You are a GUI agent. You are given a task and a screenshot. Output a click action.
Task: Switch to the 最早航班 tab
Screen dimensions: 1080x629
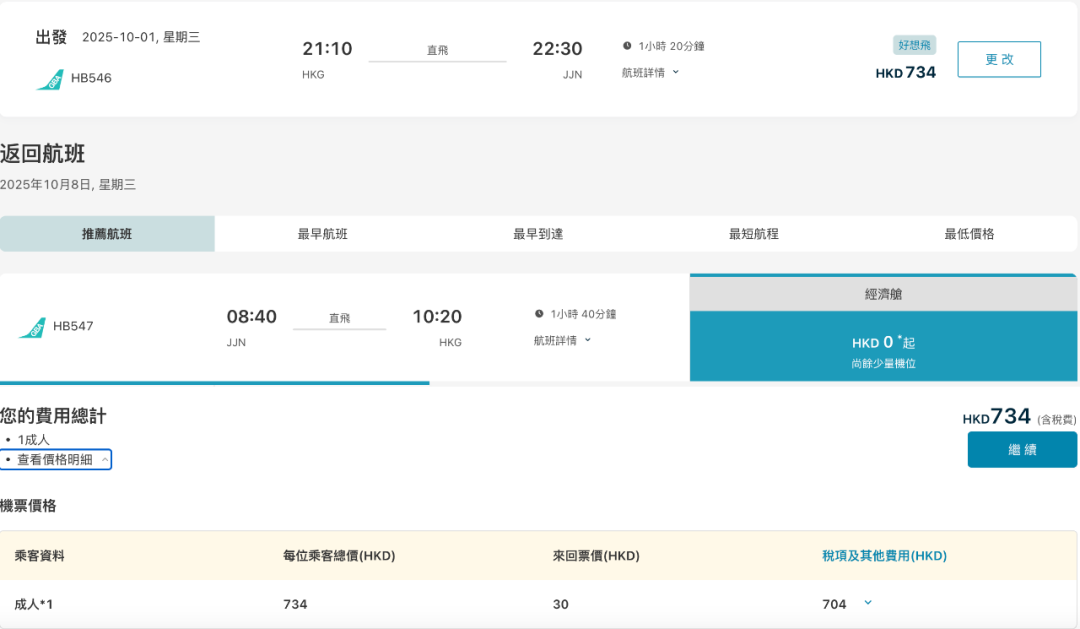[x=324, y=233]
